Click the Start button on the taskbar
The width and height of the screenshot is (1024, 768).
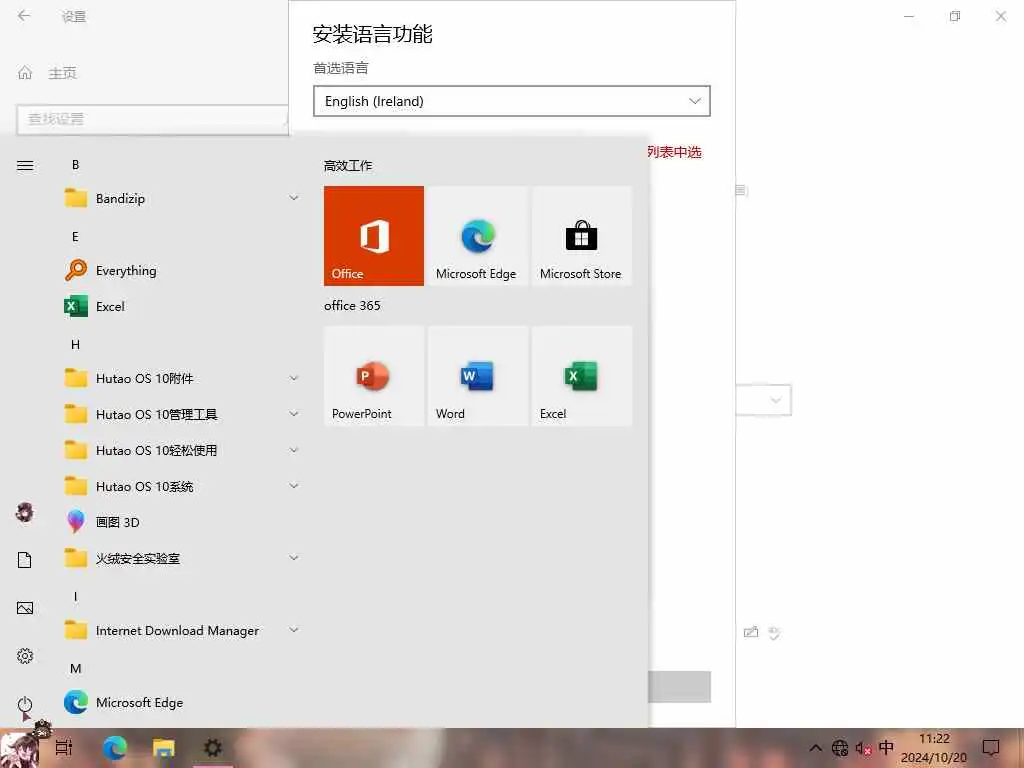(20, 748)
